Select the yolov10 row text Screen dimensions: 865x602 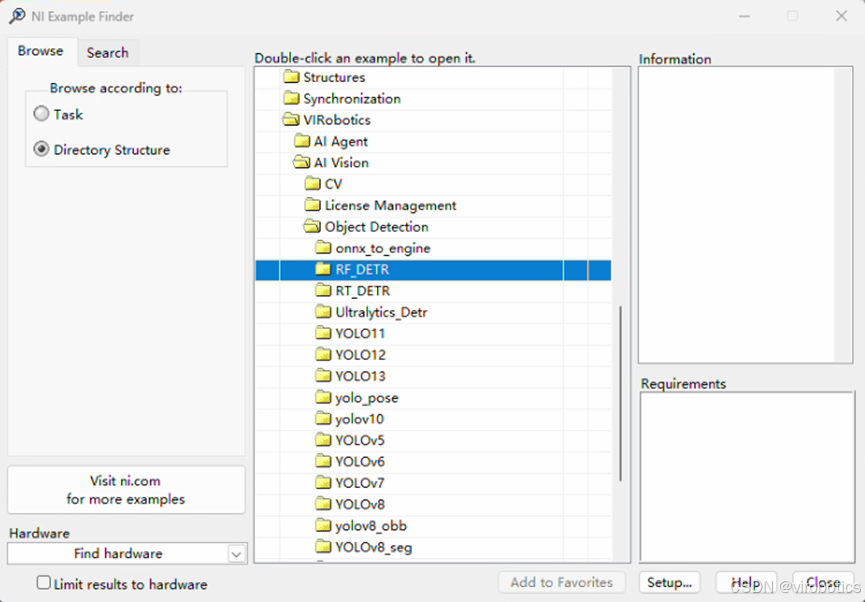(x=360, y=419)
